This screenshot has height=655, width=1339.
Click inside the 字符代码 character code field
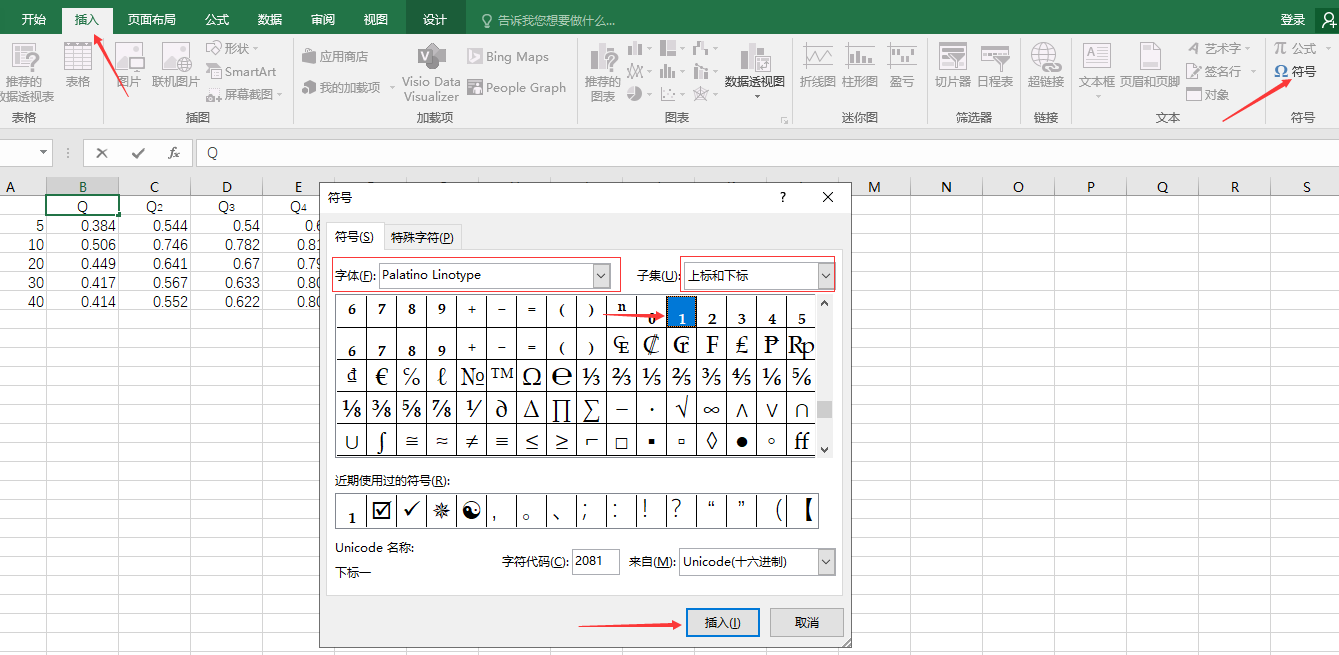(595, 562)
